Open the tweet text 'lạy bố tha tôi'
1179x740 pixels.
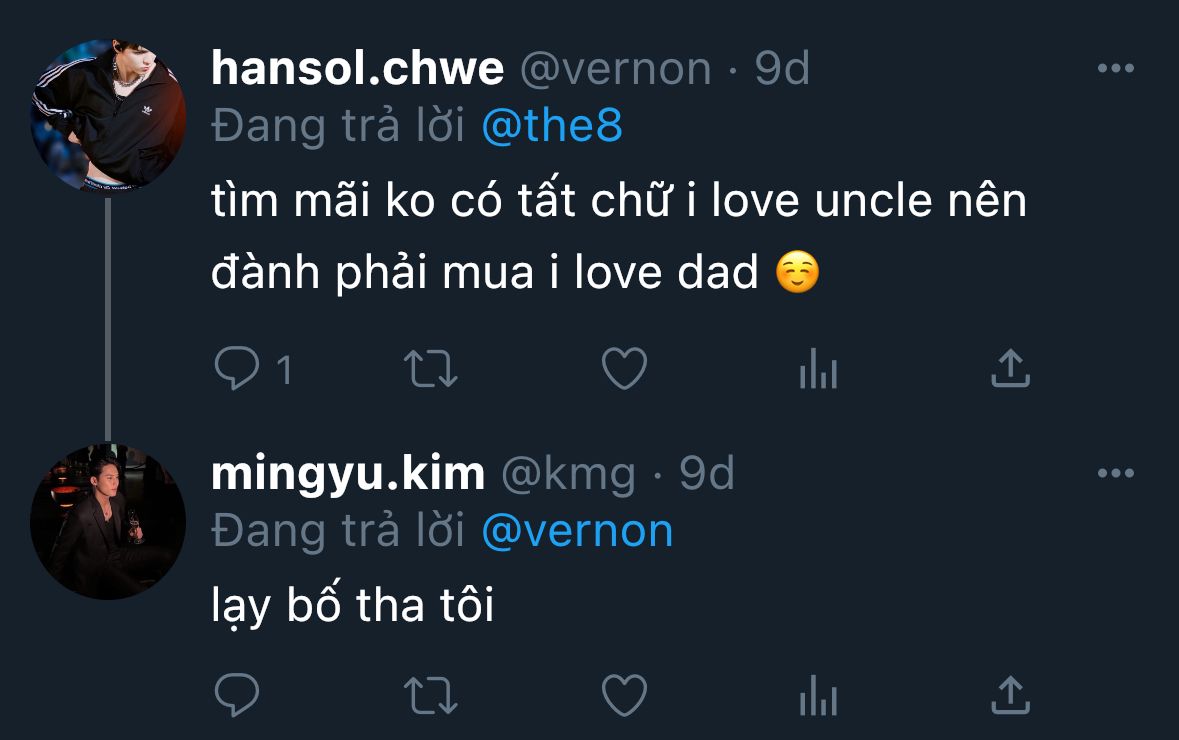point(353,606)
